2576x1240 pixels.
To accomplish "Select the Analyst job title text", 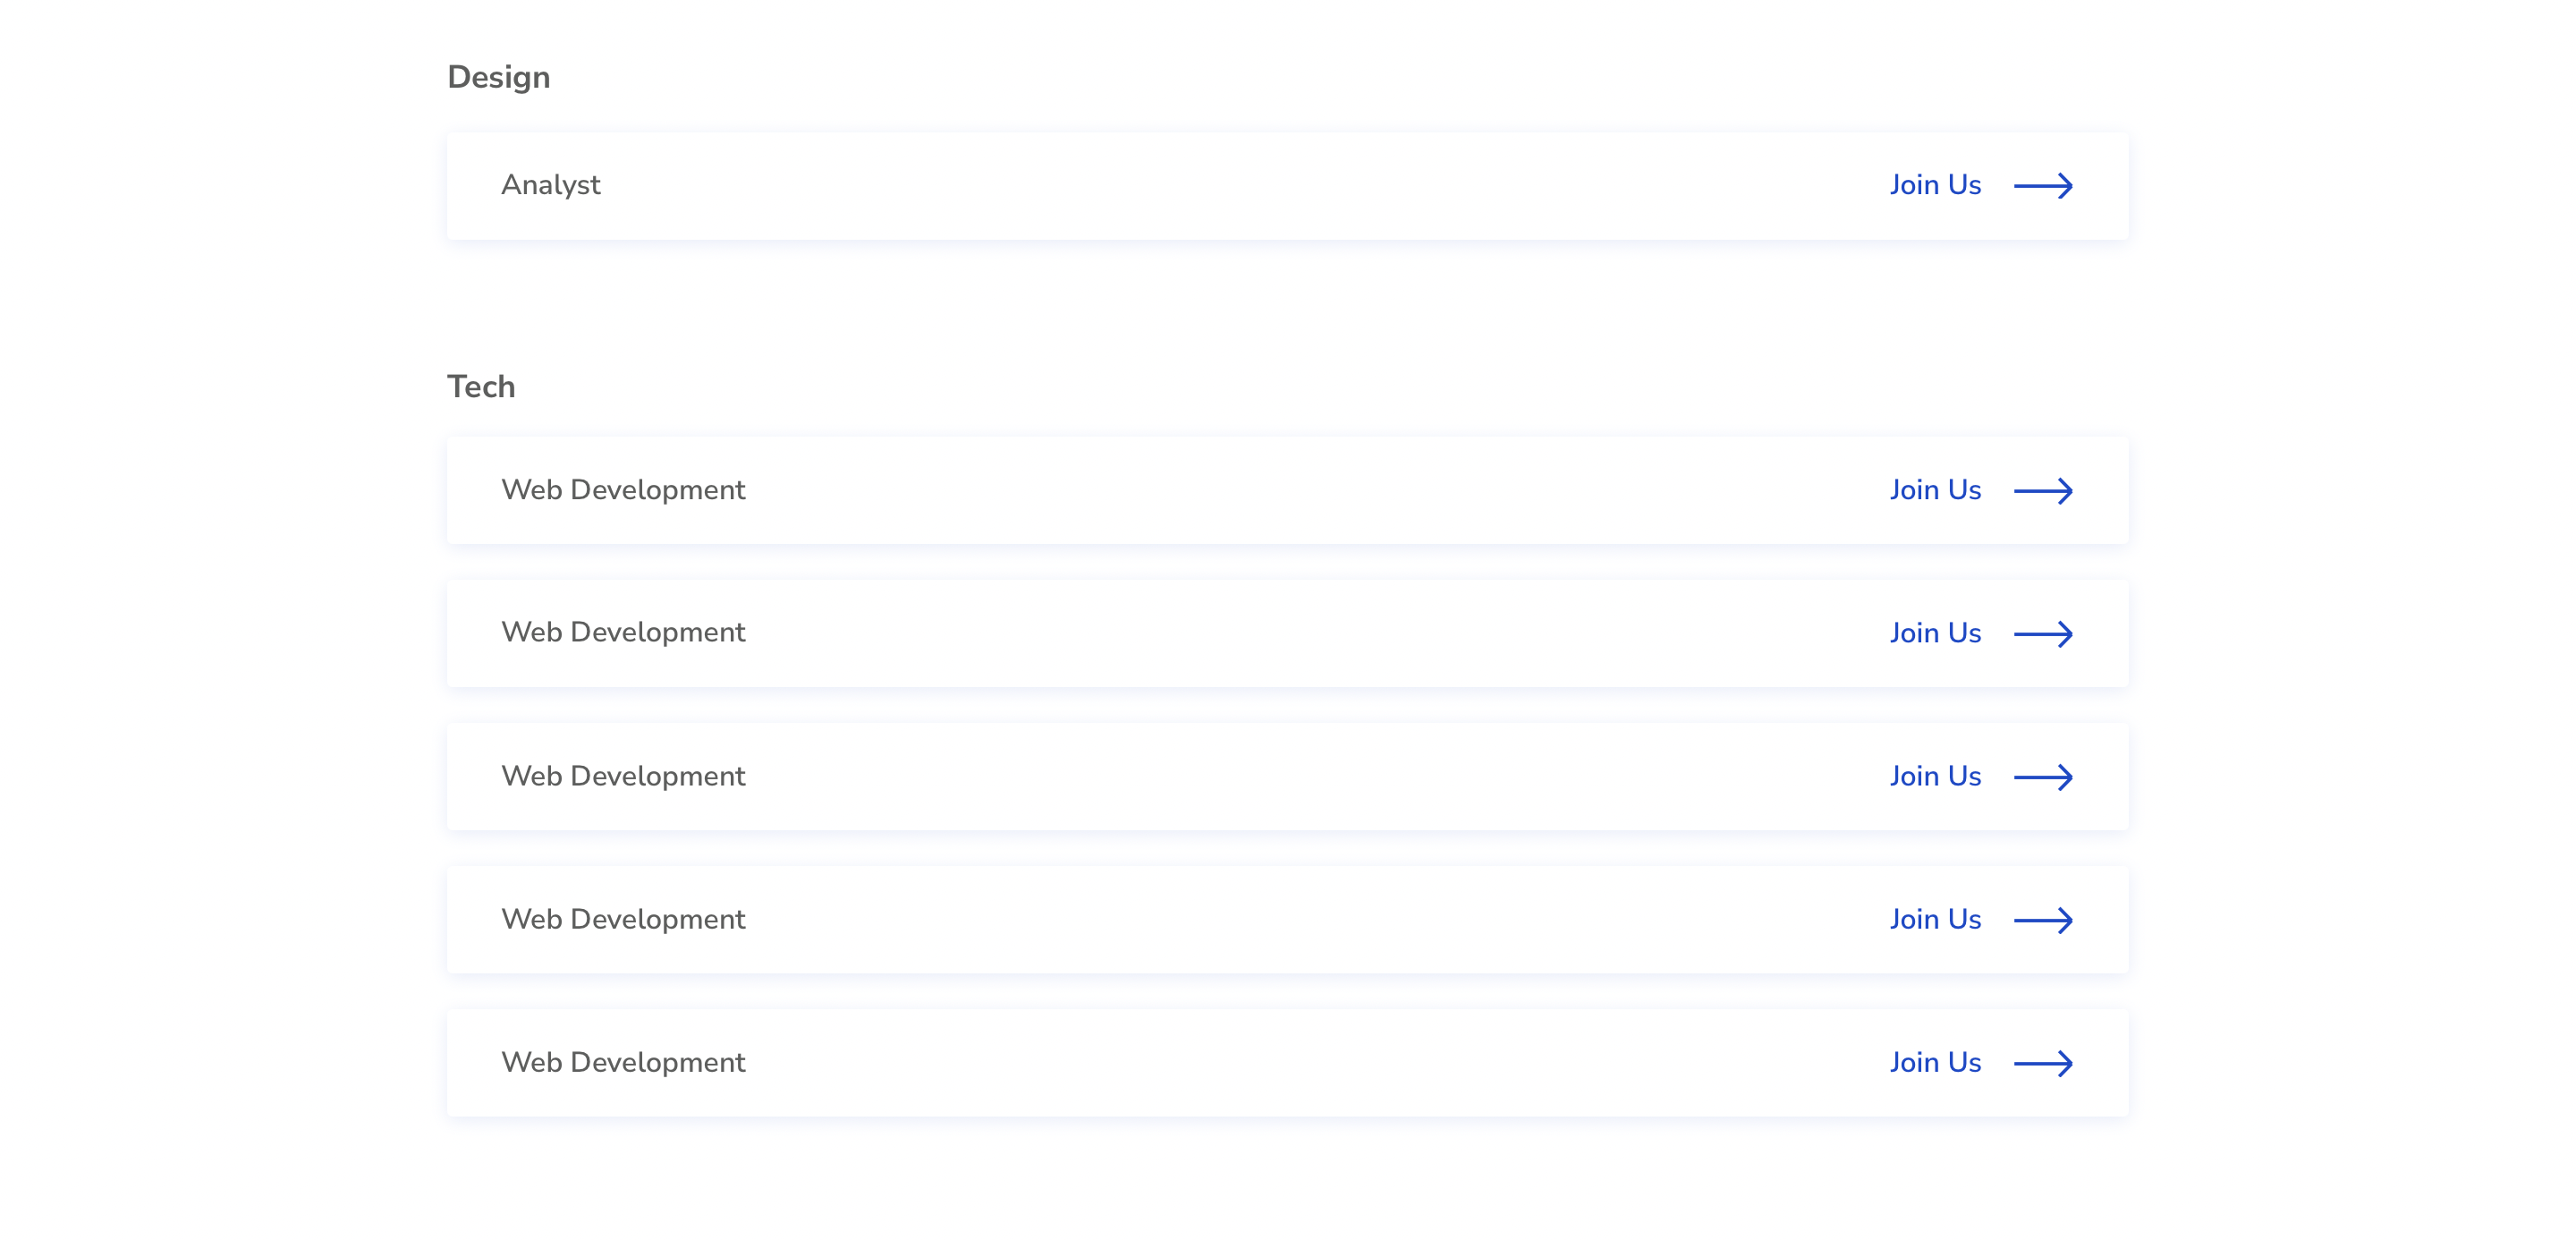I will coord(550,185).
